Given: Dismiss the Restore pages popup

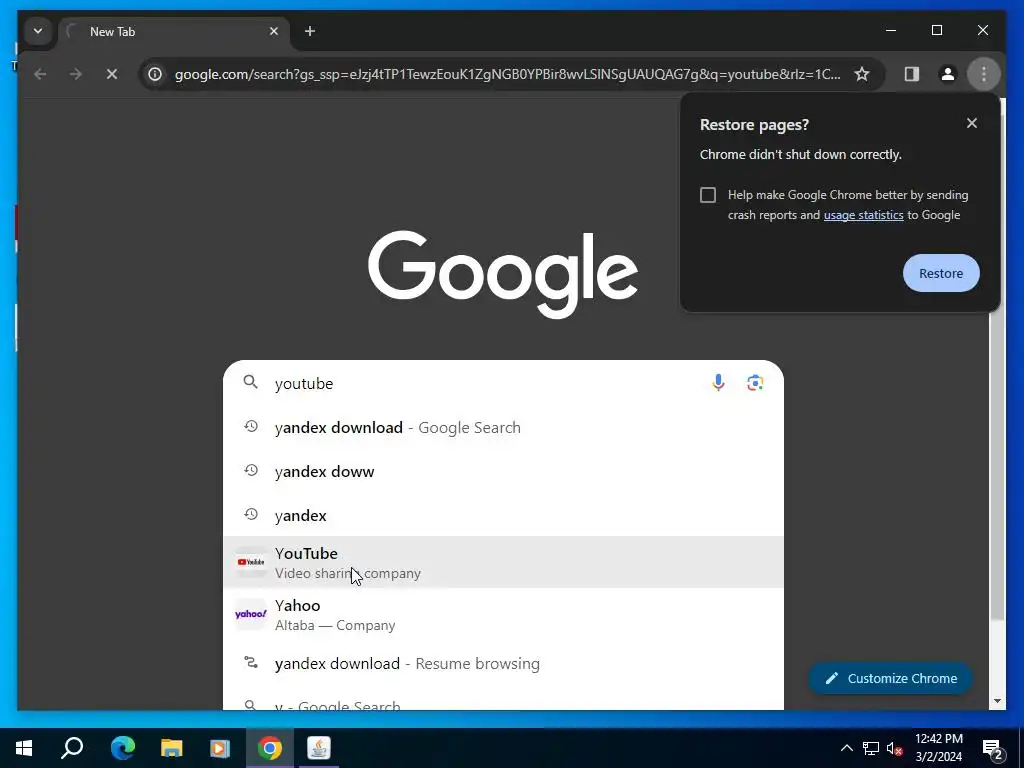Looking at the screenshot, I should [972, 123].
